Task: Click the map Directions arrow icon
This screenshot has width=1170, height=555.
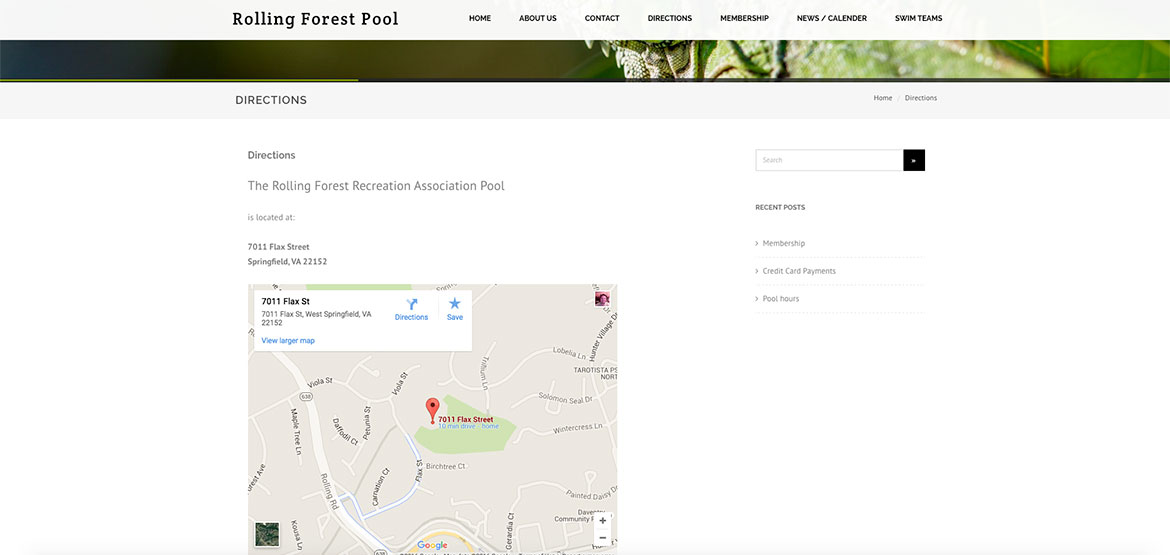Action: click(x=411, y=304)
